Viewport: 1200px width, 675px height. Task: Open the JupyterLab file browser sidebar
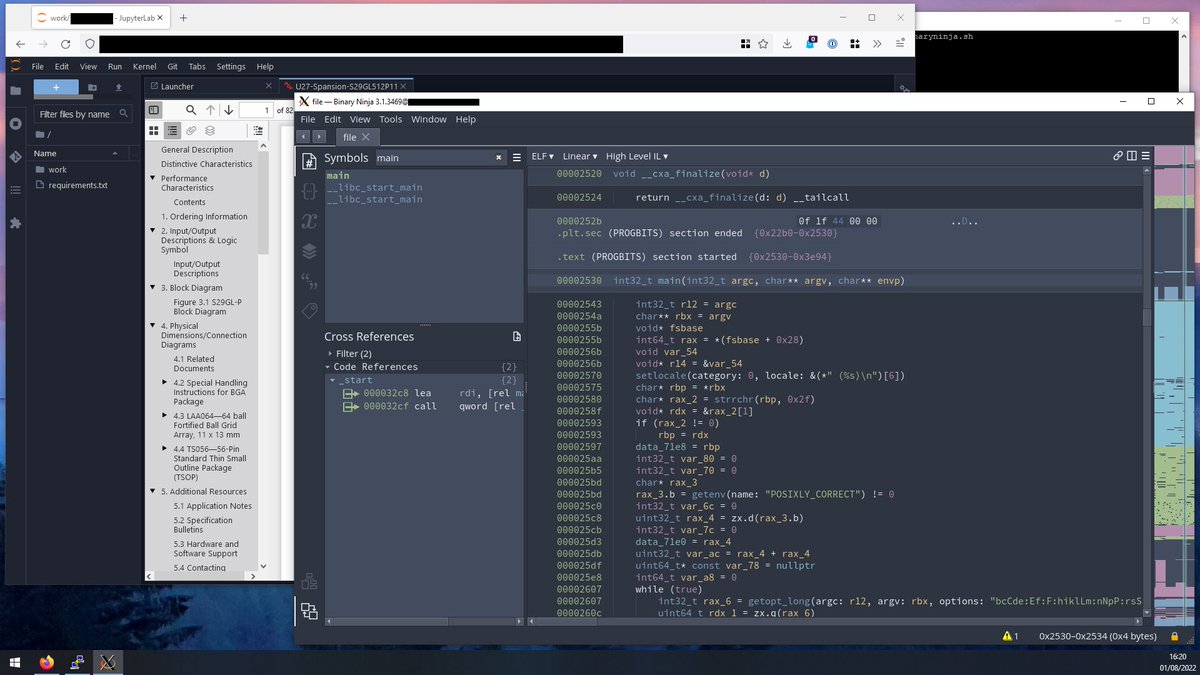(15, 90)
